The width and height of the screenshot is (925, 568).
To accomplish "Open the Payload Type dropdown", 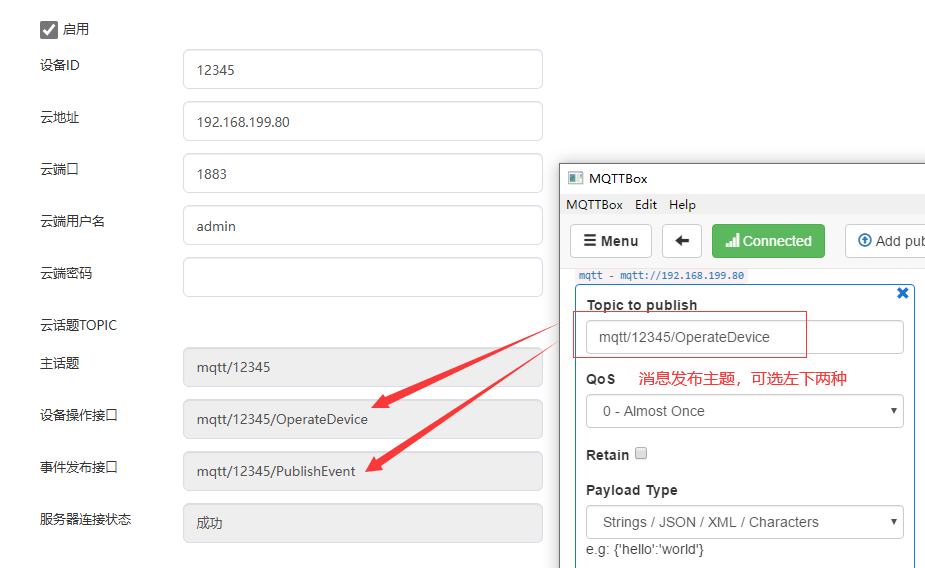I will coord(744,522).
